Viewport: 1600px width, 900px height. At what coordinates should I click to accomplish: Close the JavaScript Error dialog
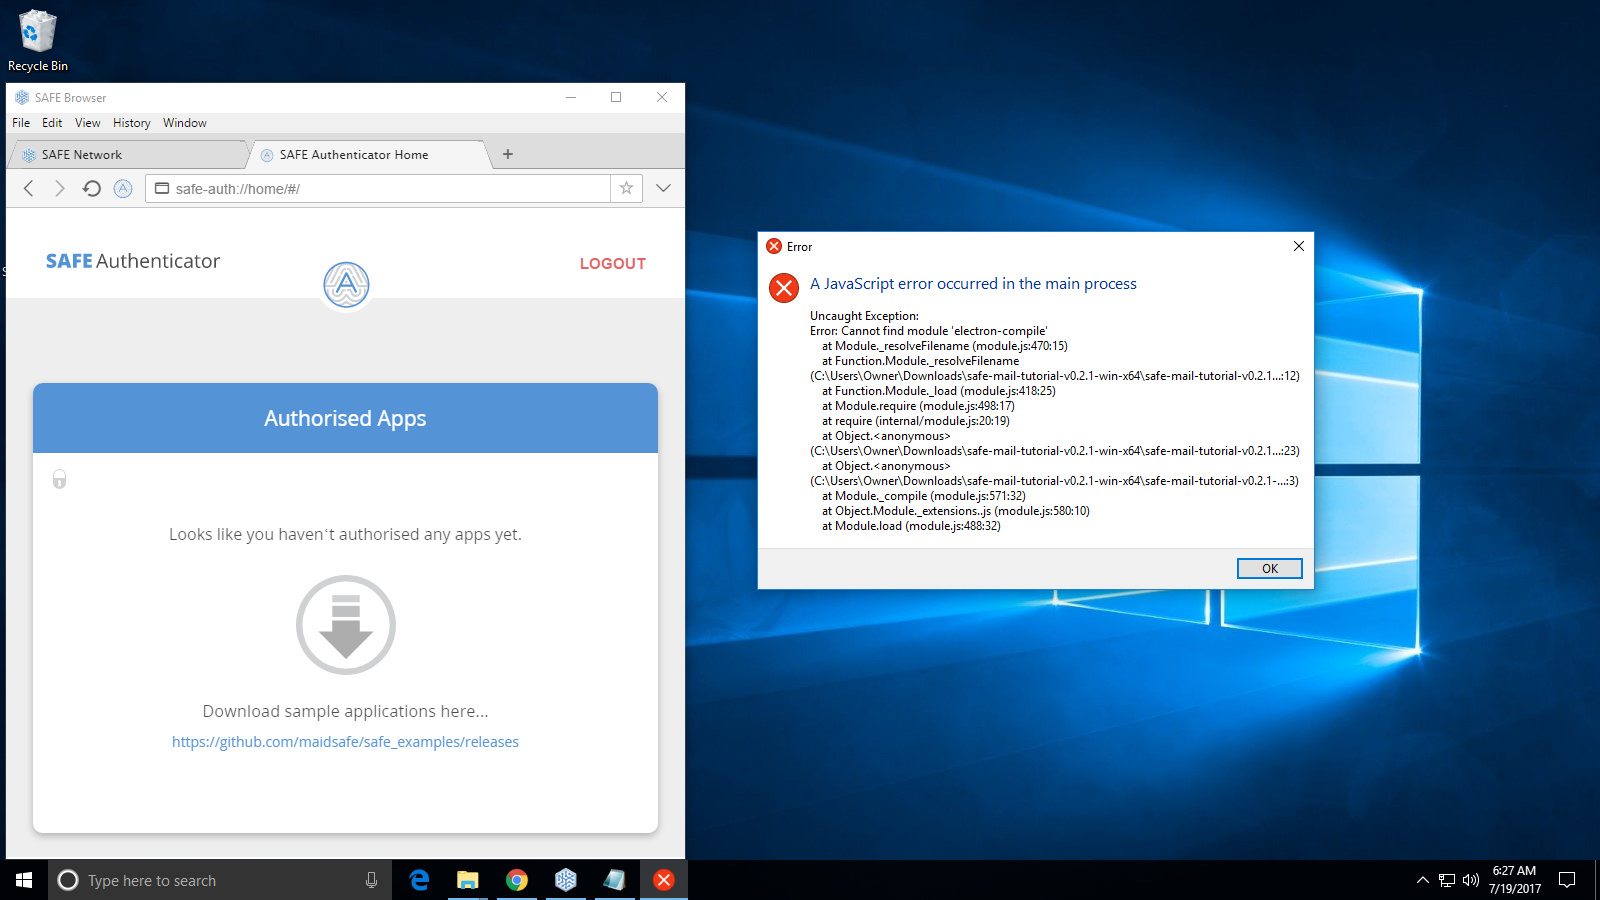tap(1299, 246)
